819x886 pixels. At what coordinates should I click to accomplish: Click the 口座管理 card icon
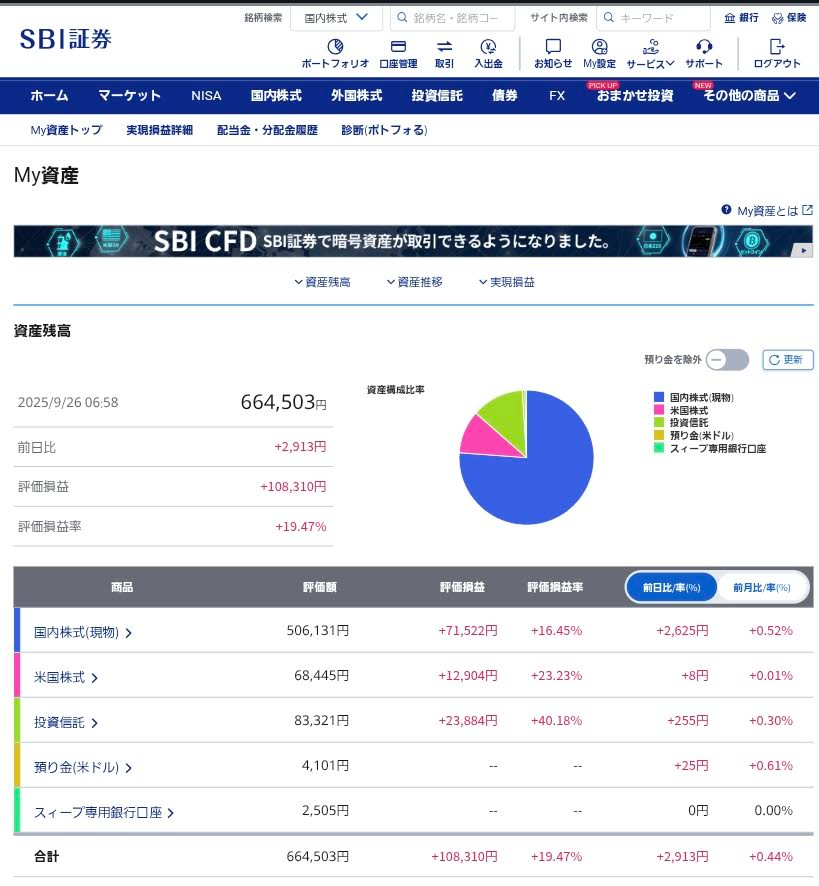point(398,47)
